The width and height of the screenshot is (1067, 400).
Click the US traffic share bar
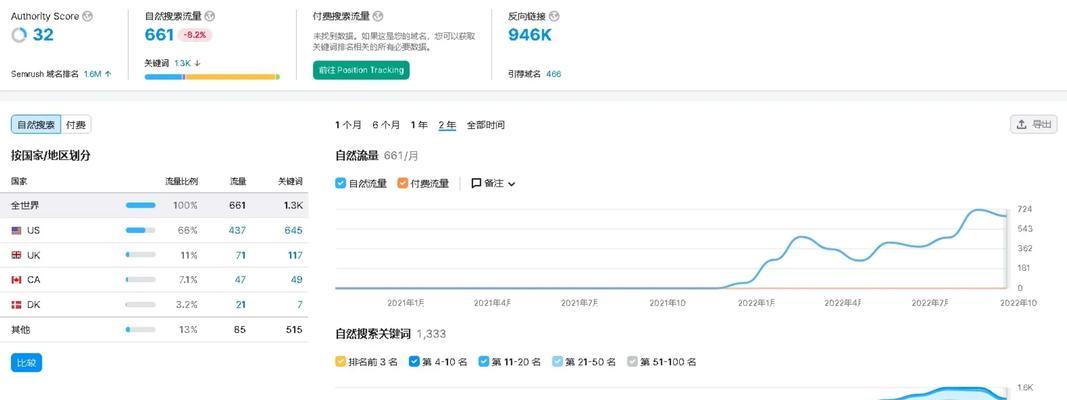[x=140, y=231]
